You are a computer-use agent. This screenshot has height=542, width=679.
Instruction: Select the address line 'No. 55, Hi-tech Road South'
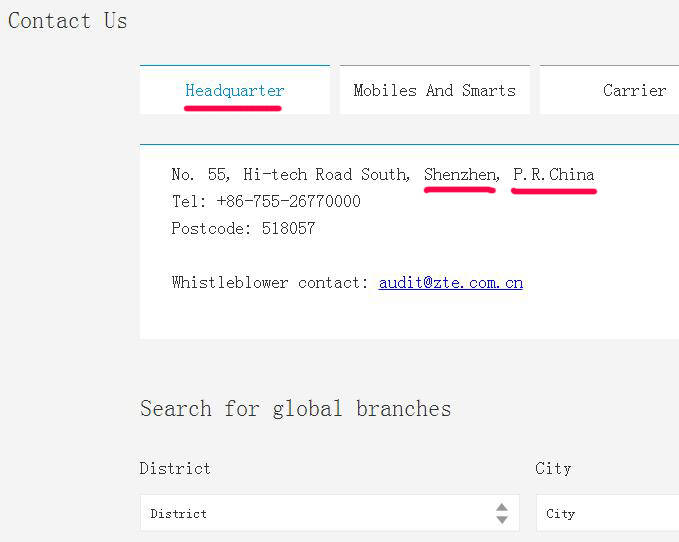[x=291, y=174]
